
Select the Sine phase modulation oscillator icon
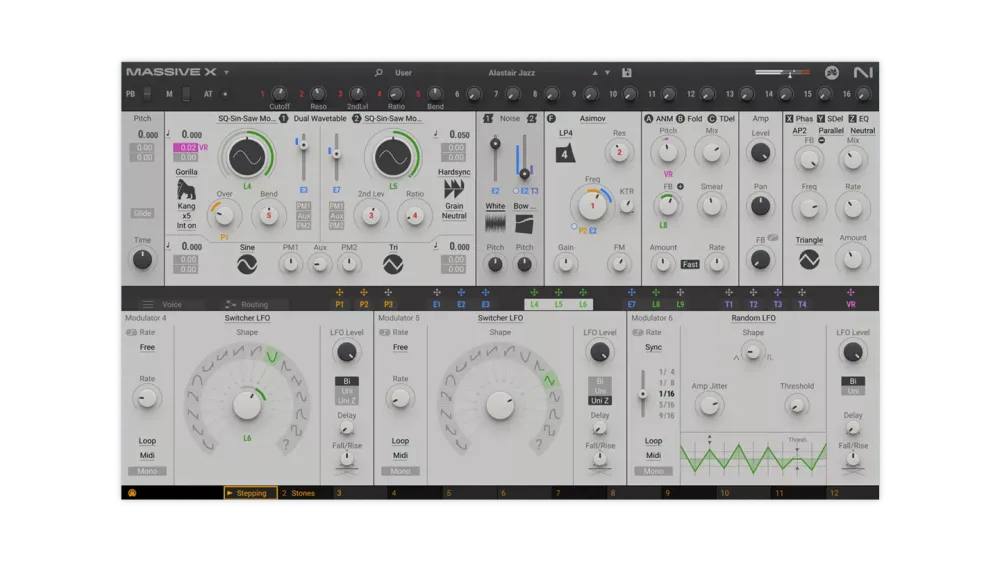(247, 264)
